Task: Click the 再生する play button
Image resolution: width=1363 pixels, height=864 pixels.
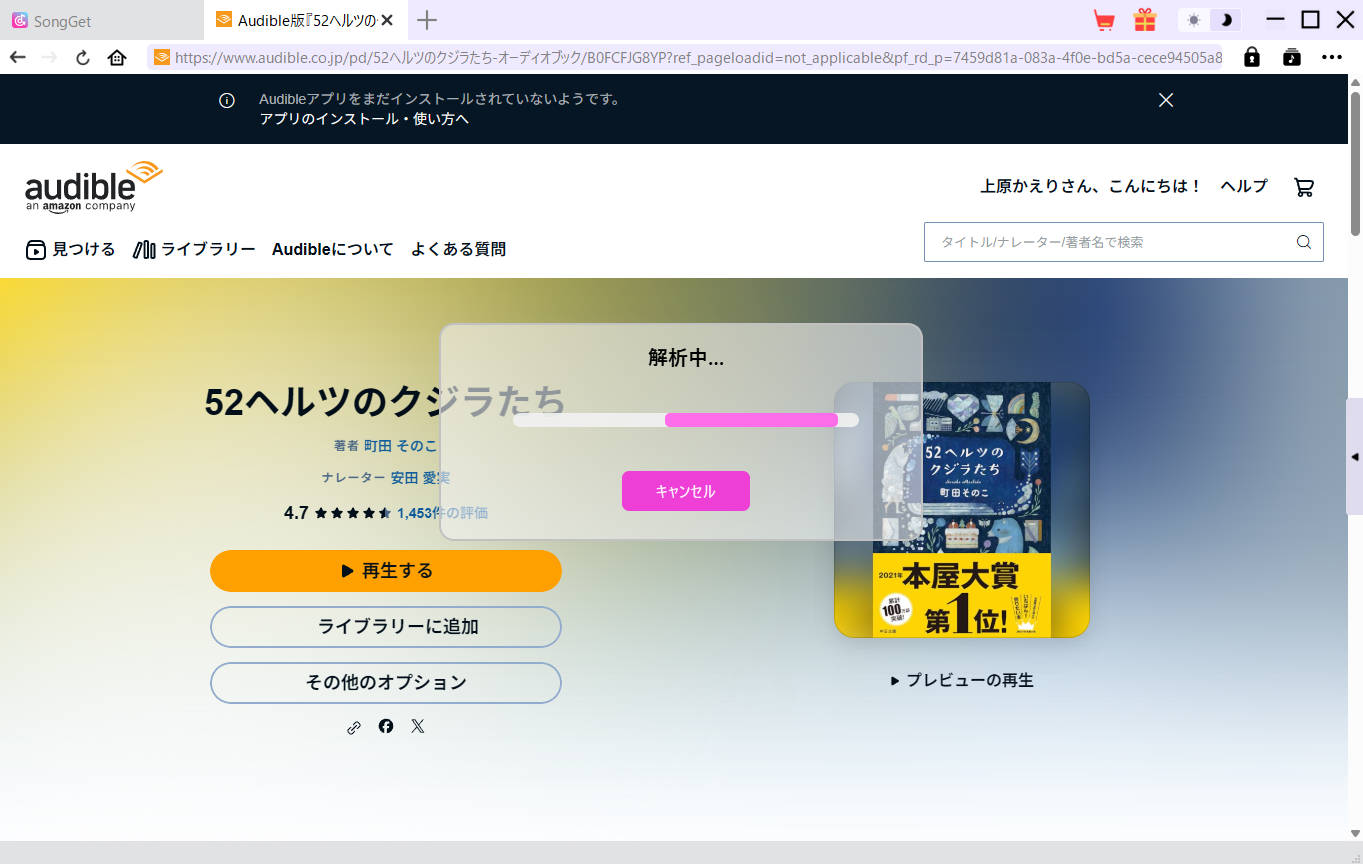Action: click(x=385, y=570)
